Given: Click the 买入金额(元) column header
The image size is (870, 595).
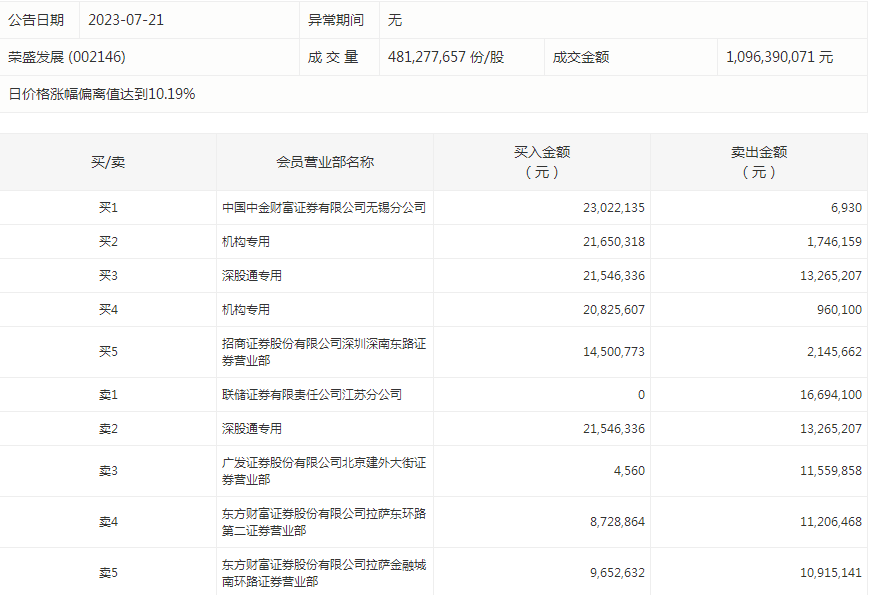Looking at the screenshot, I should pos(541,160).
